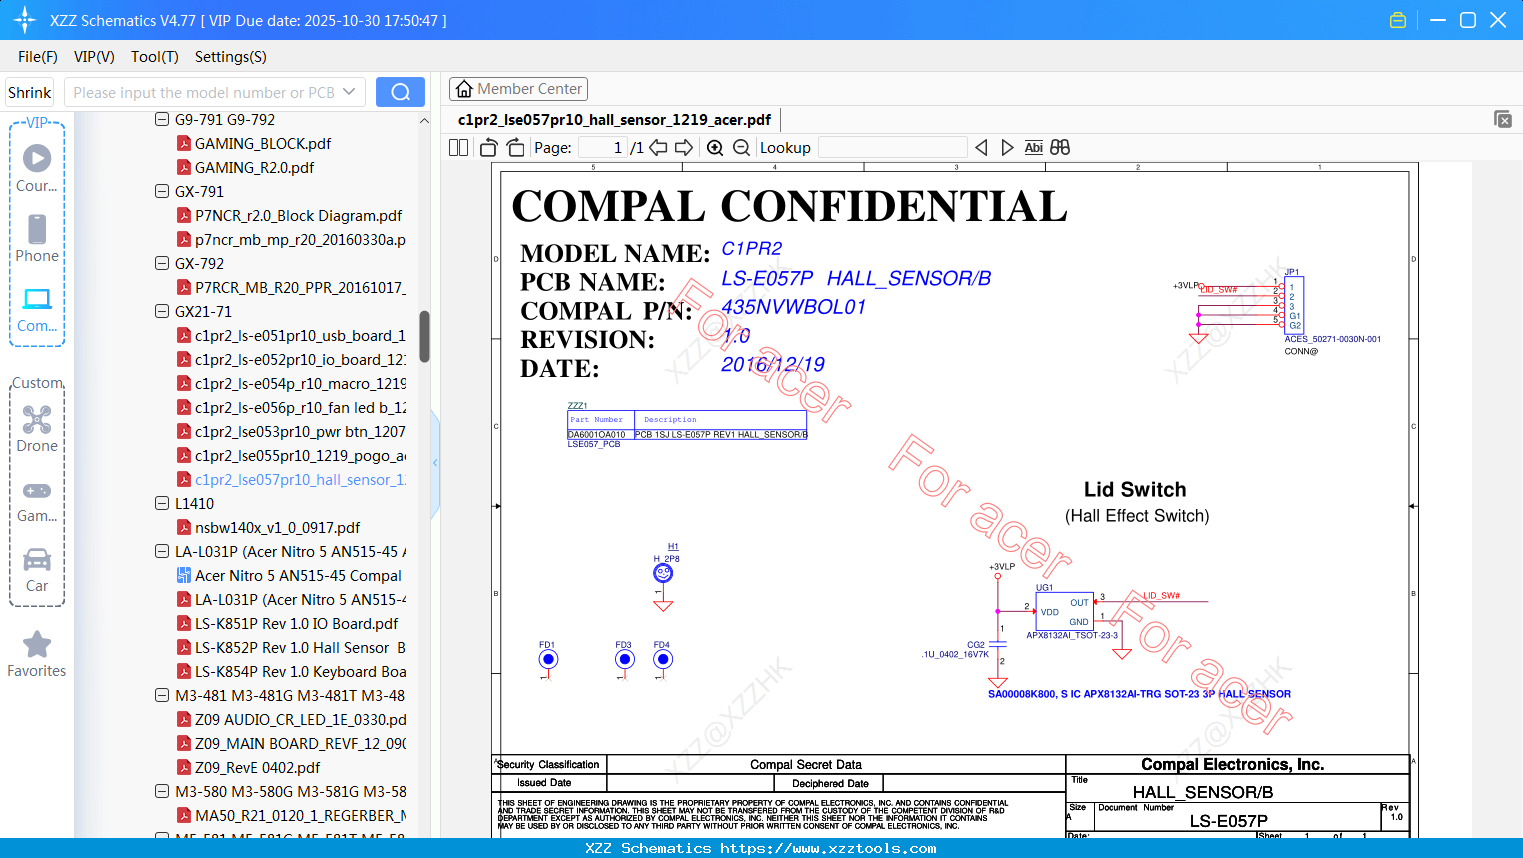Open the Favorites star
Screen dimensions: 1523x858
point(37,654)
